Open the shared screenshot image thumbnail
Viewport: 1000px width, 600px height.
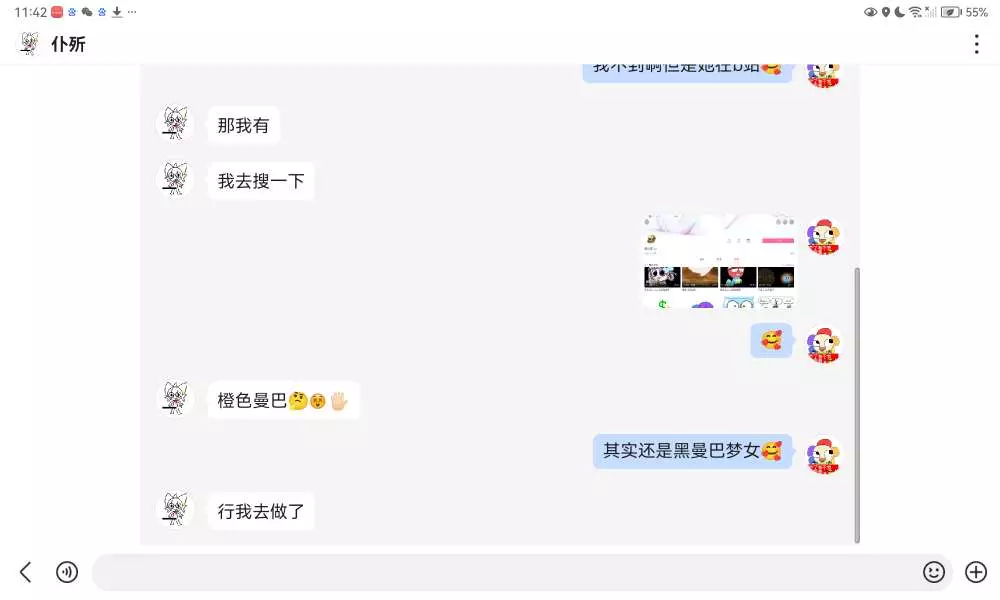(x=719, y=261)
